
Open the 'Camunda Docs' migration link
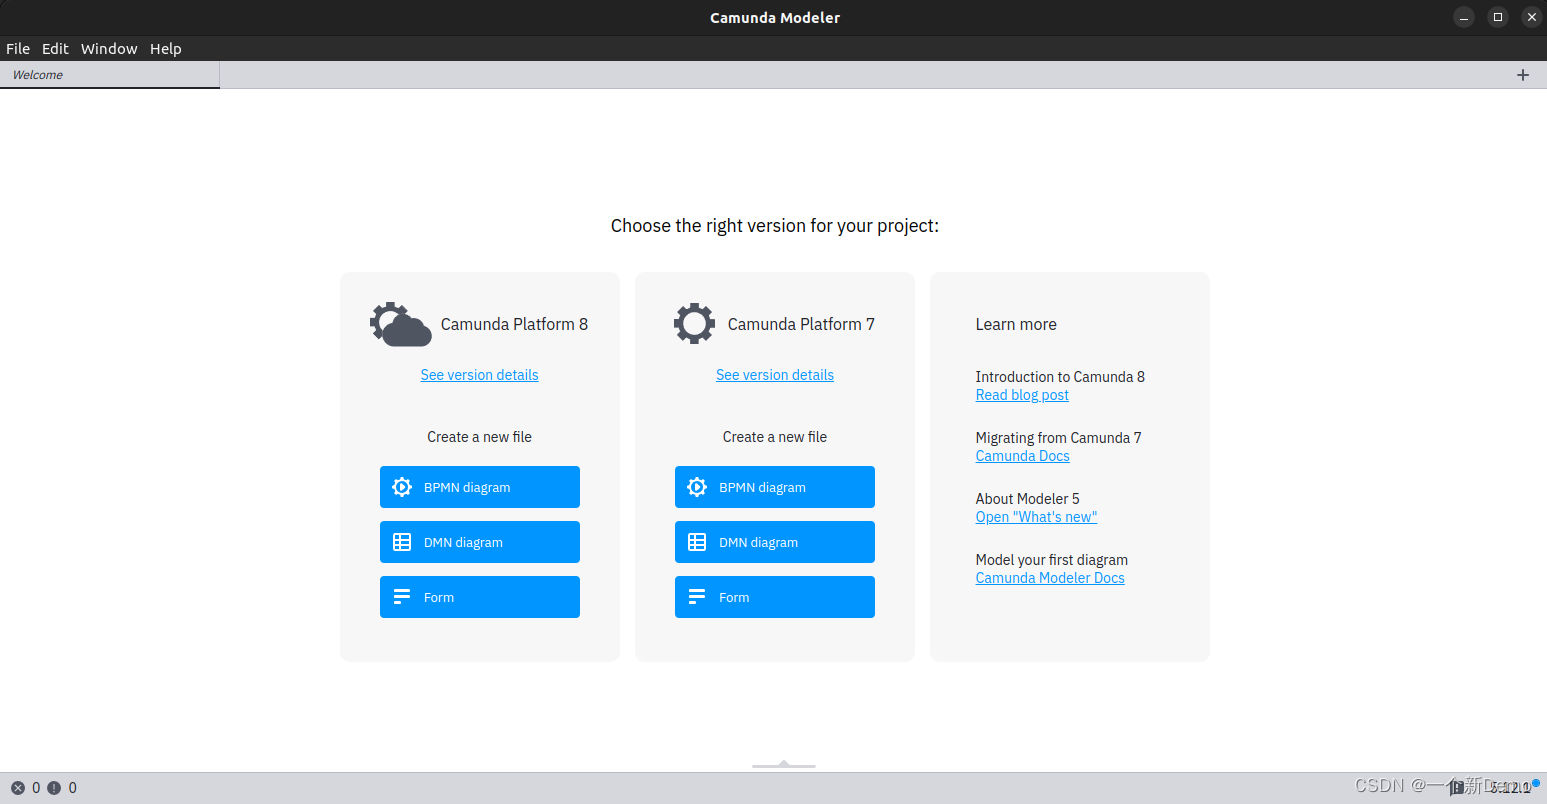coord(1022,456)
